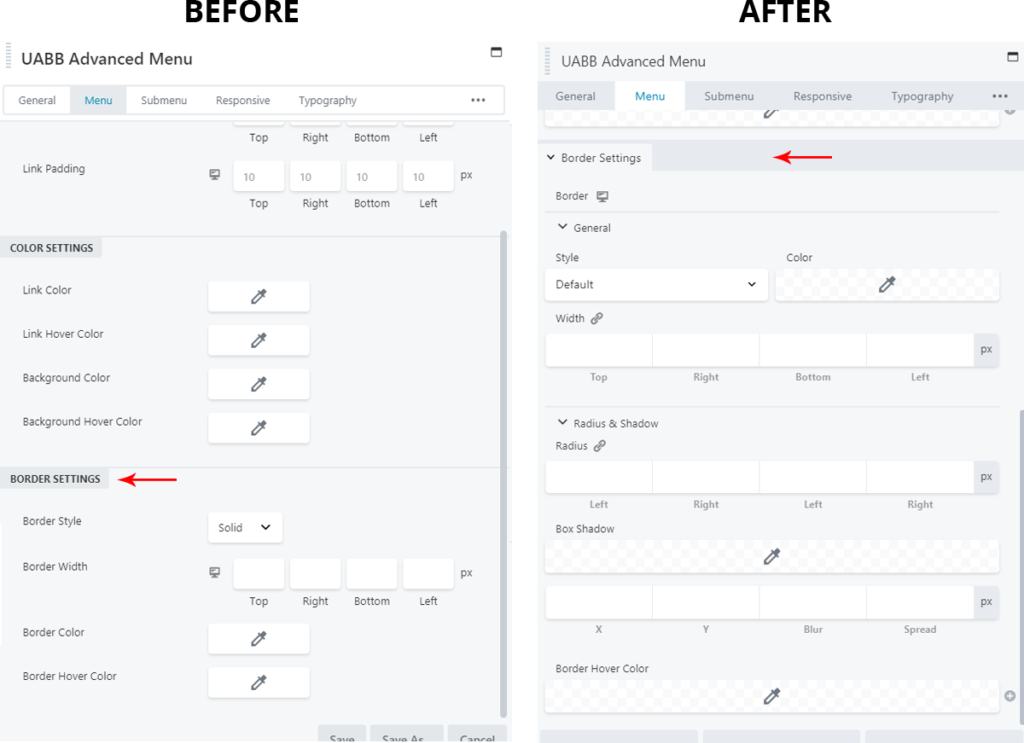Click the Blur box shadow input field

point(812,603)
